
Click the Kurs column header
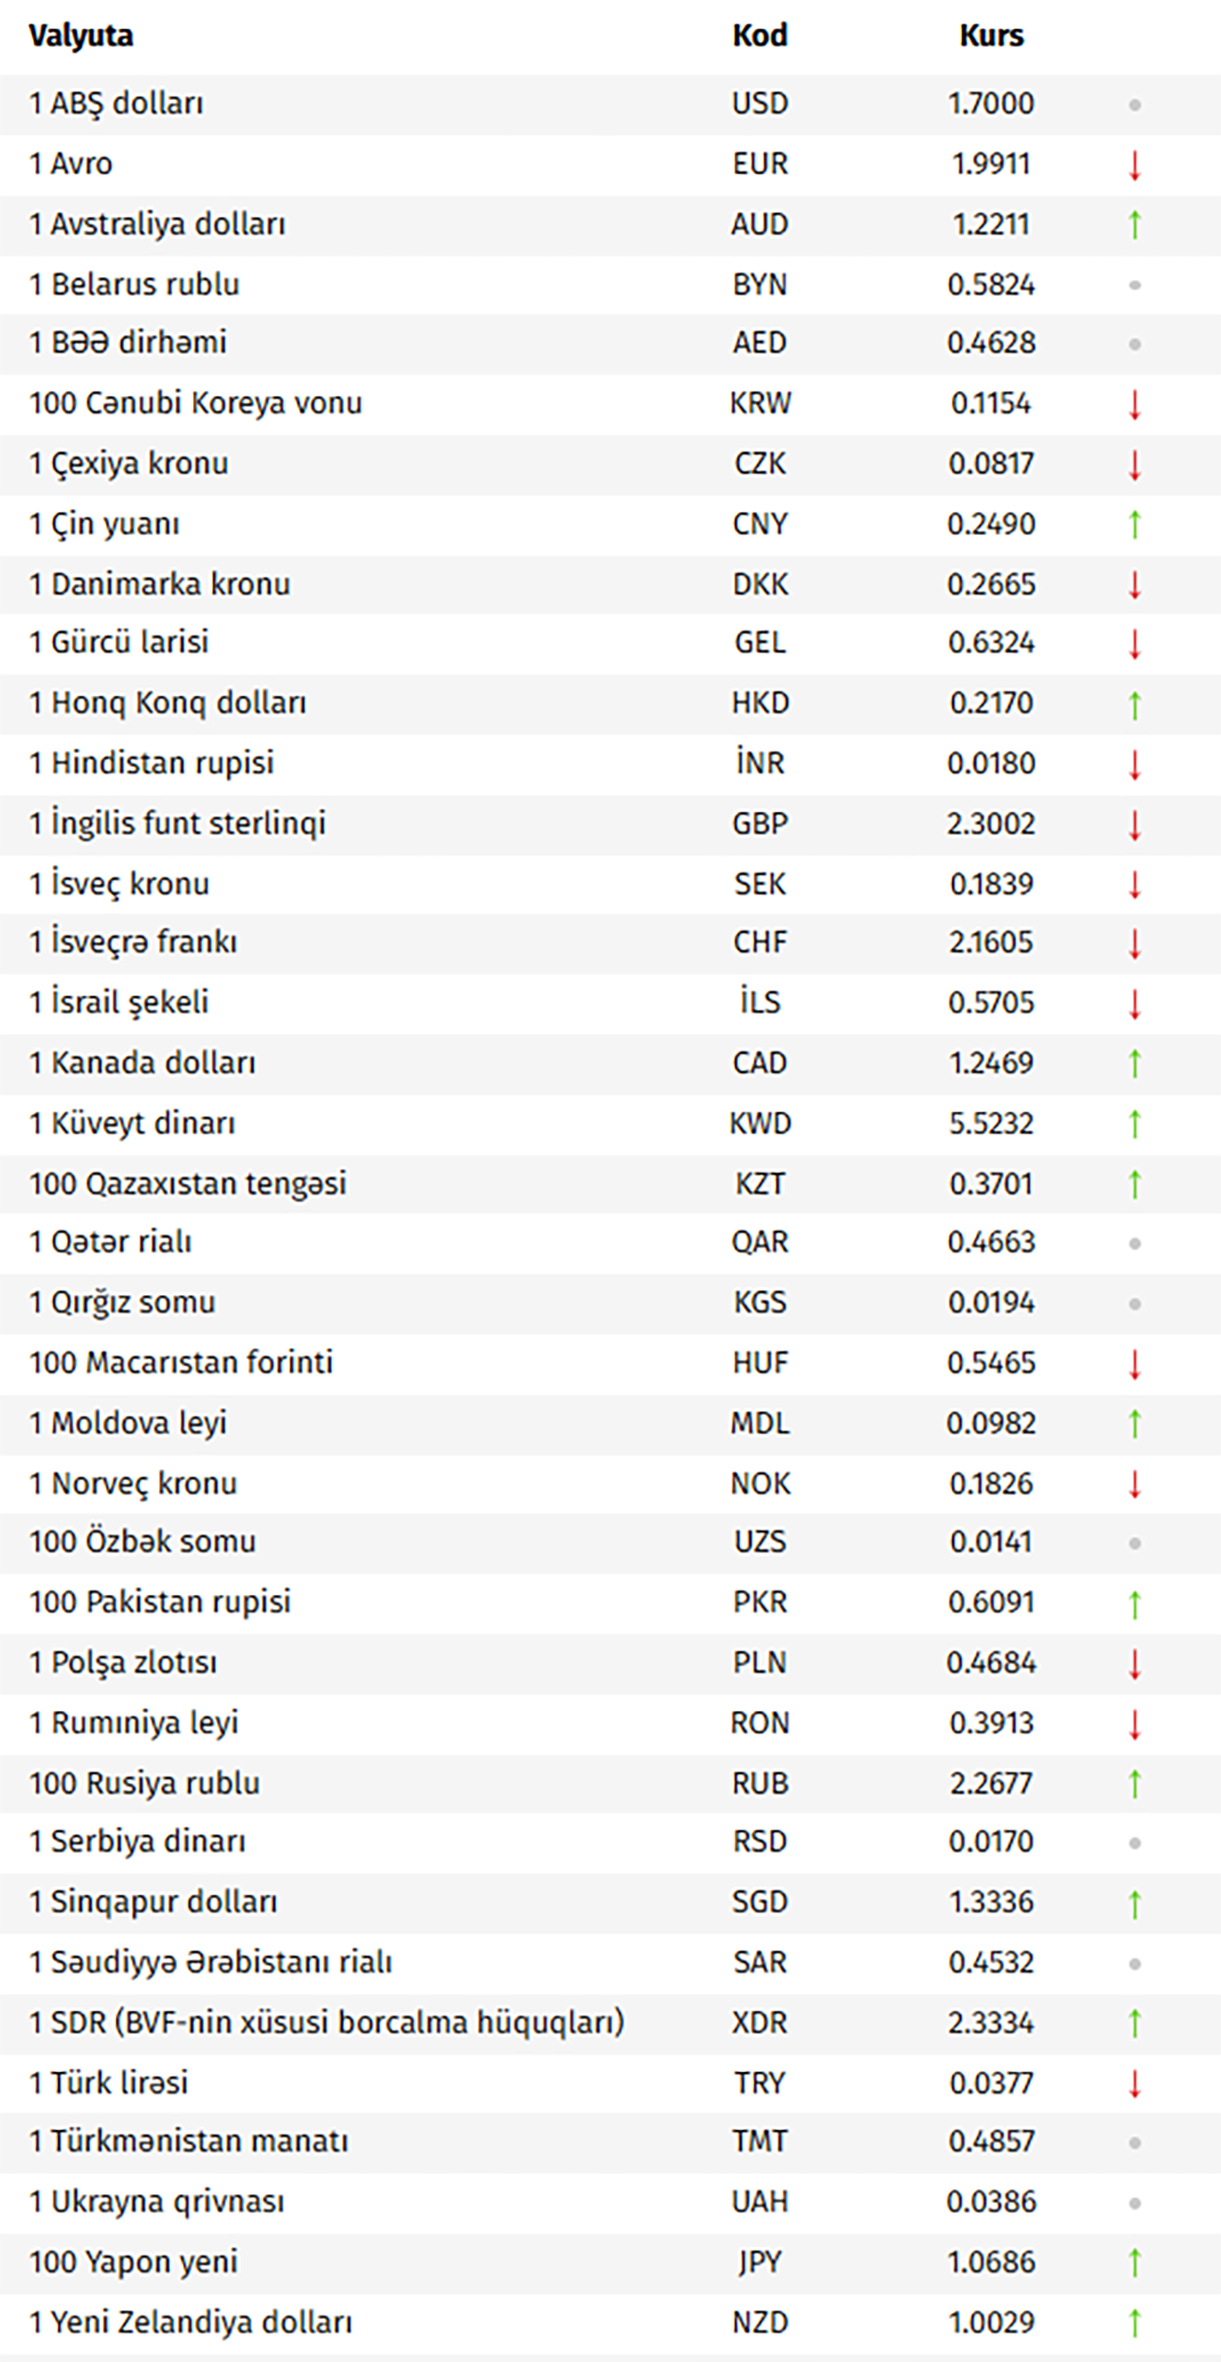[991, 36]
